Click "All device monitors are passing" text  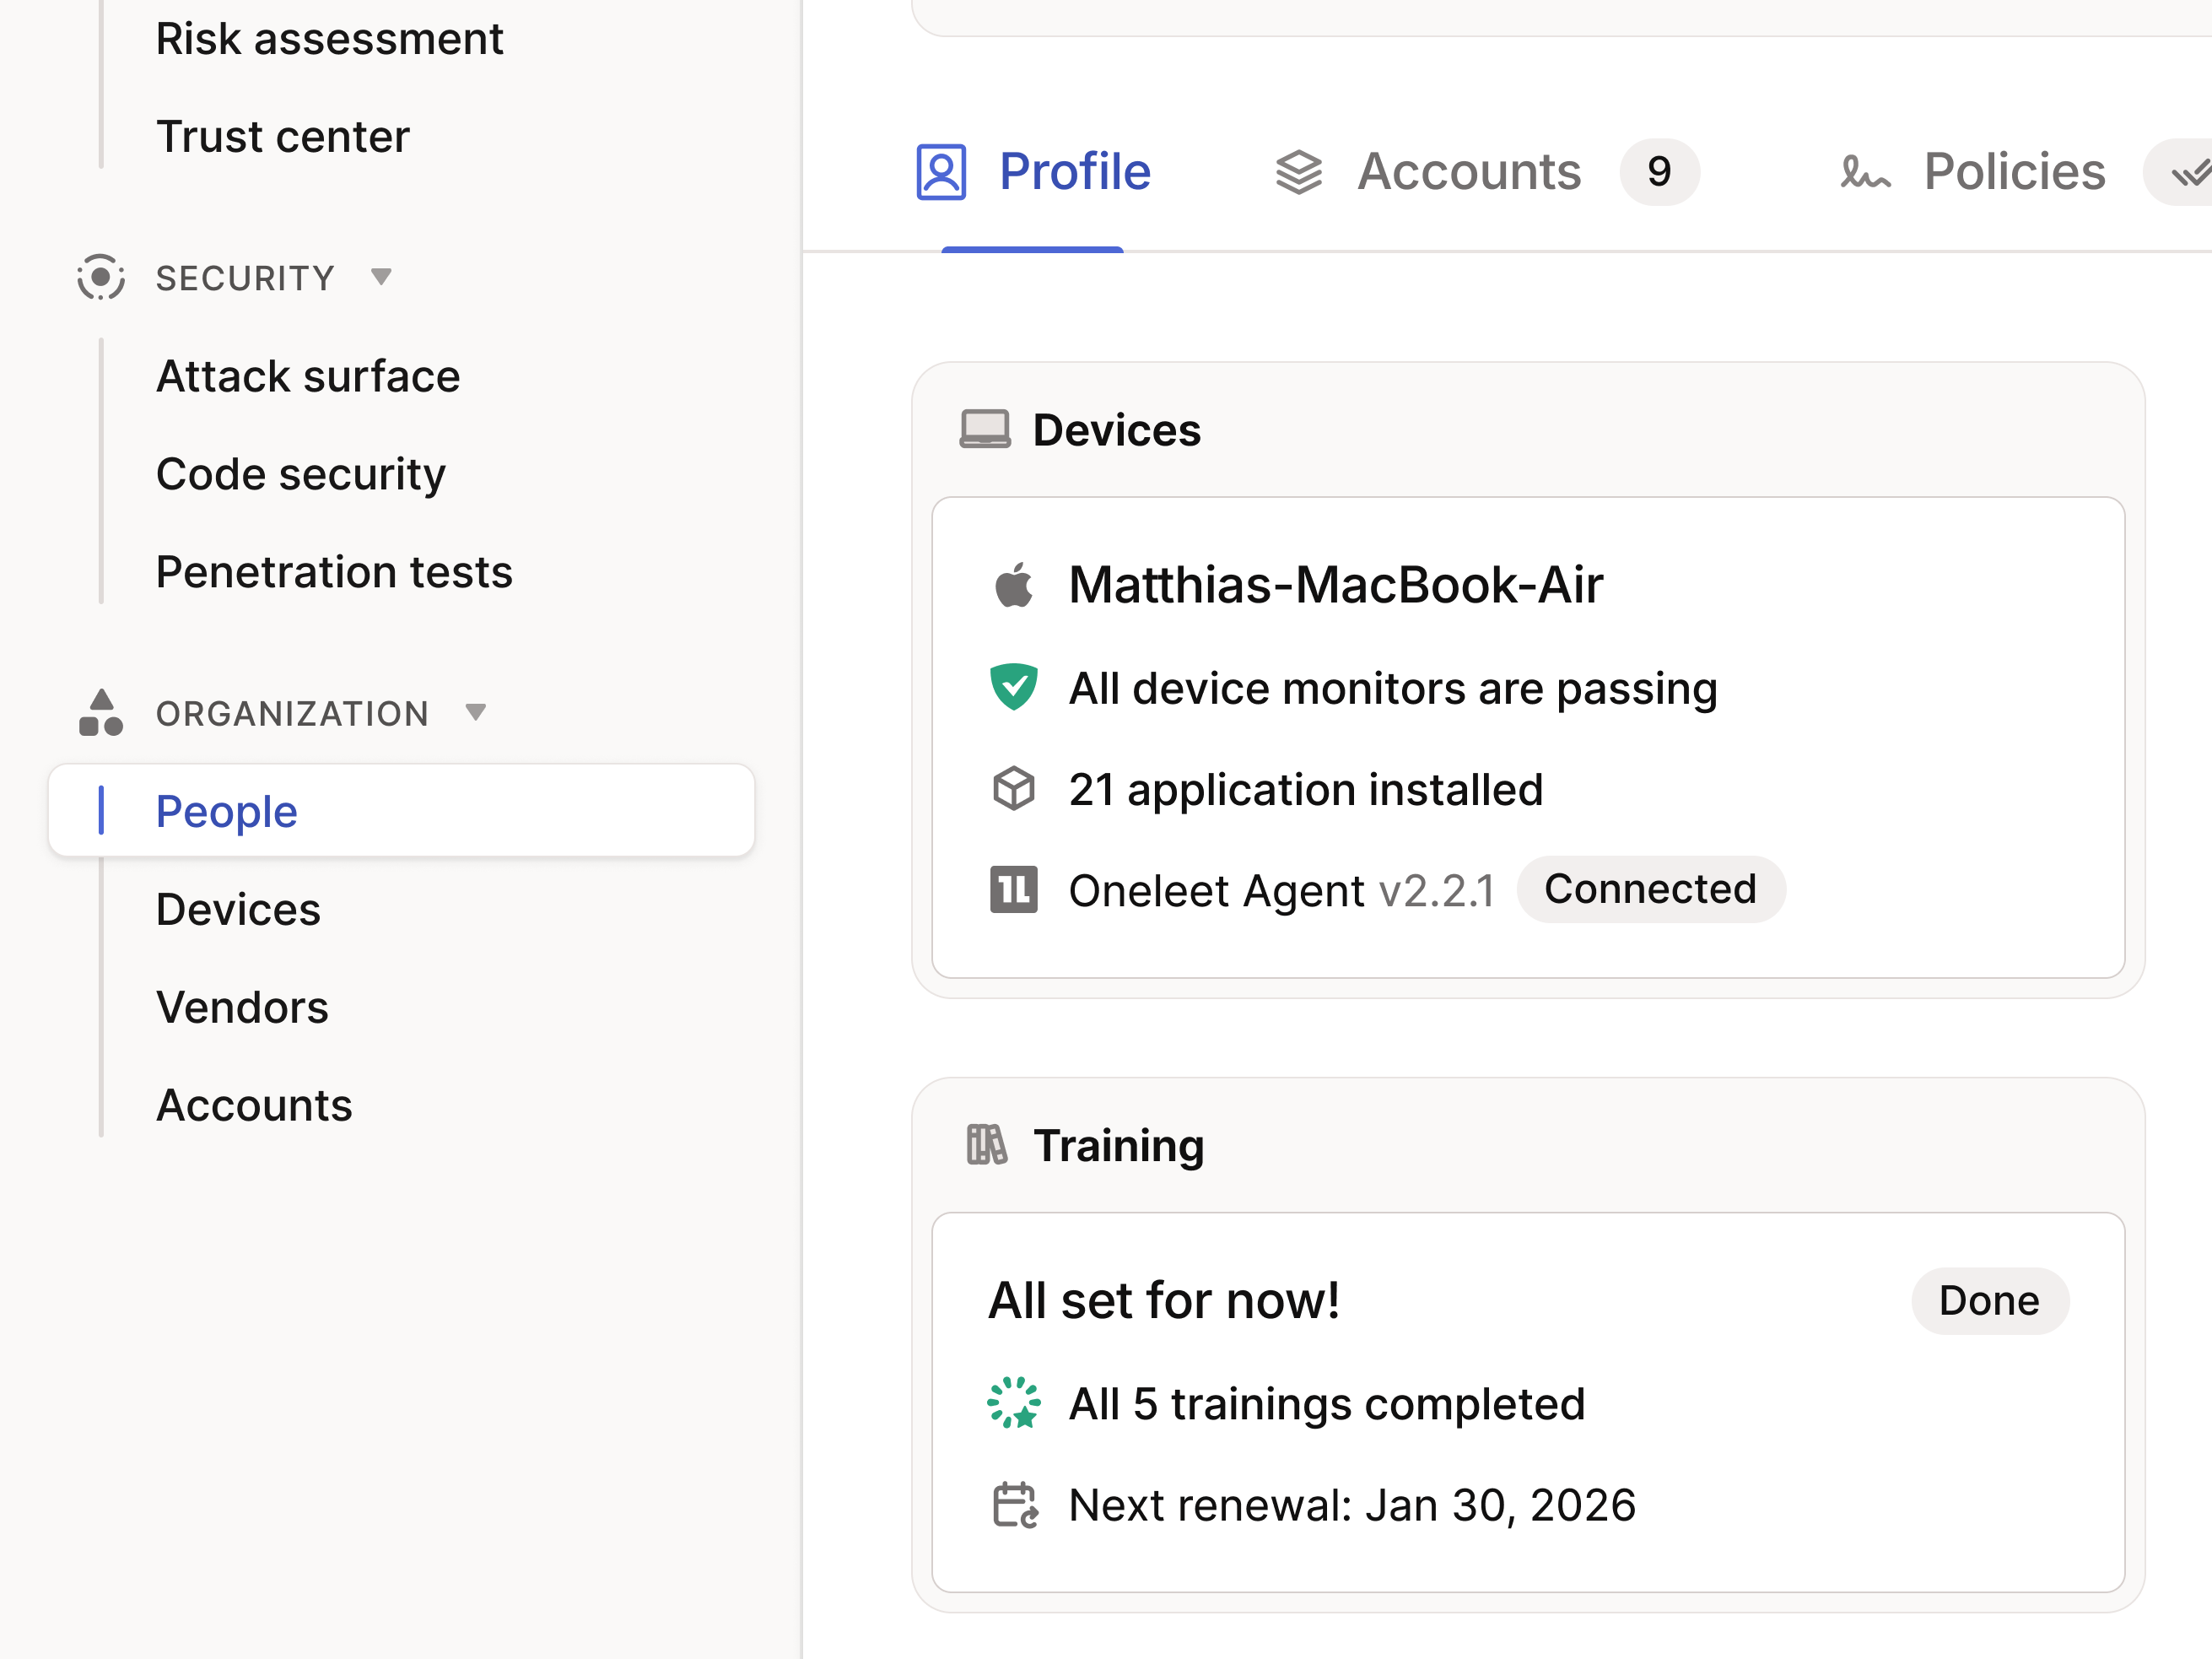(1393, 689)
